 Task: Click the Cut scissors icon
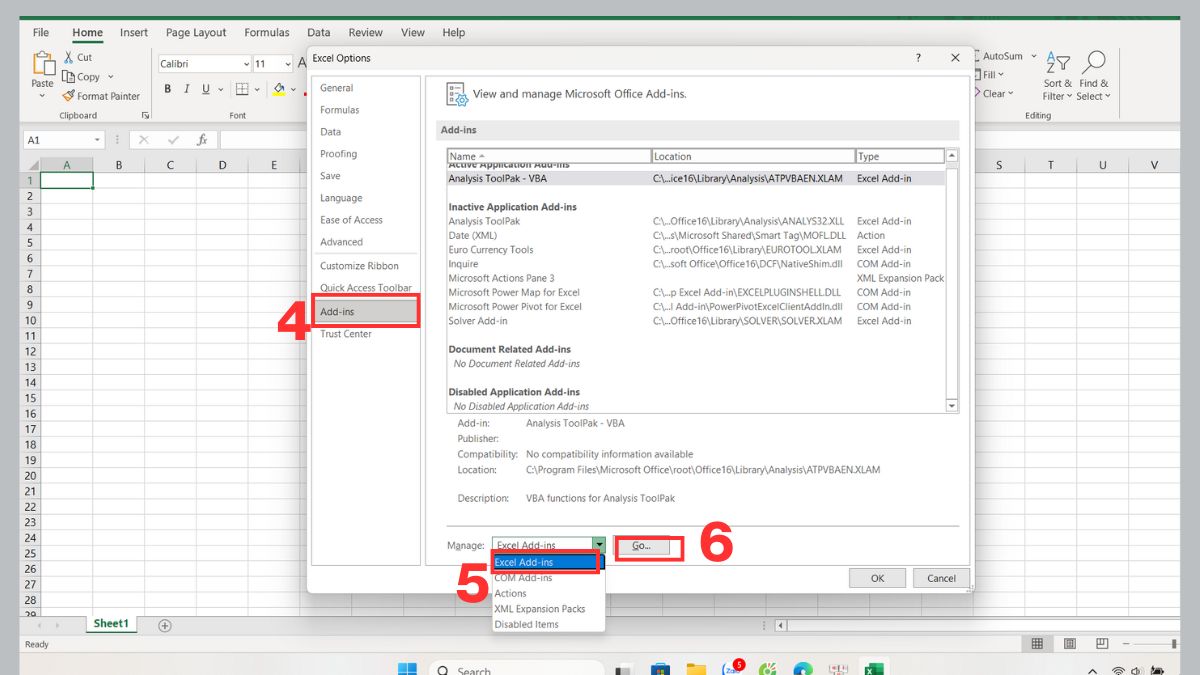pos(69,58)
